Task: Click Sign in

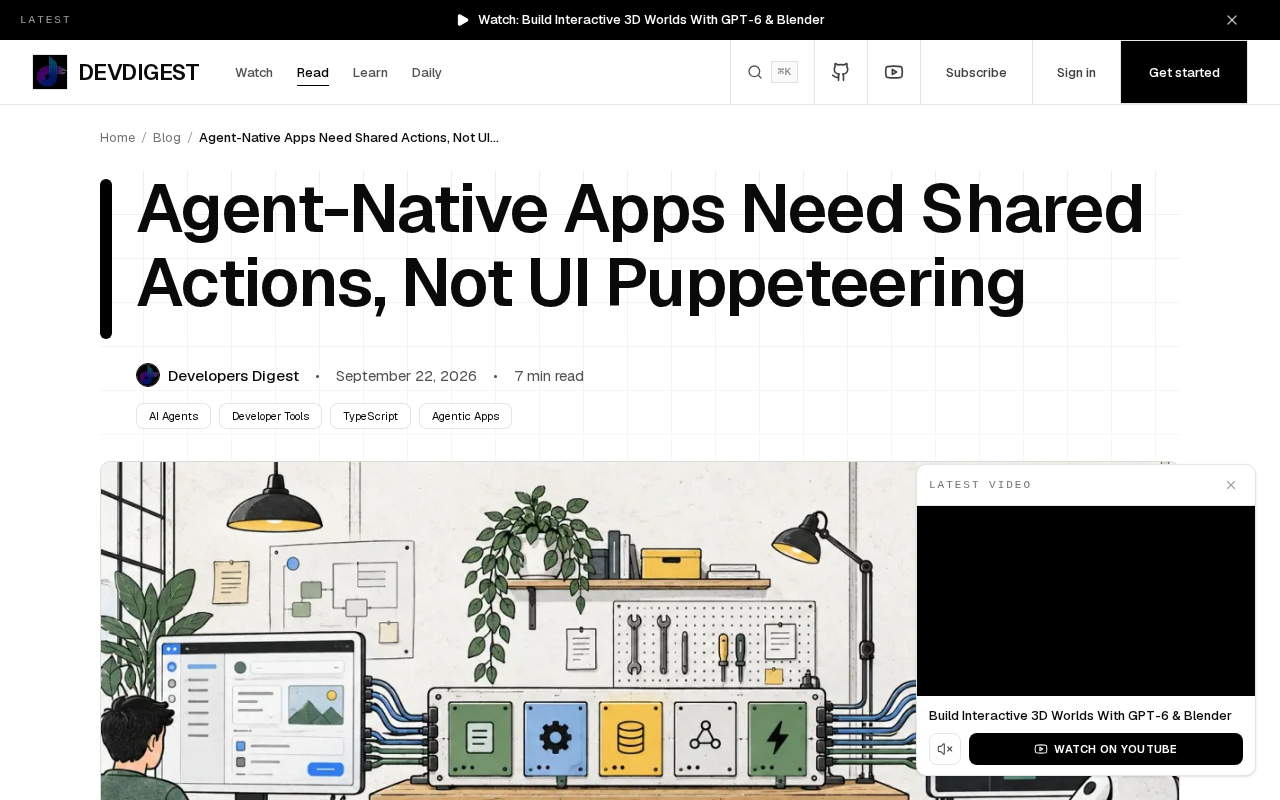Action: [x=1076, y=73]
